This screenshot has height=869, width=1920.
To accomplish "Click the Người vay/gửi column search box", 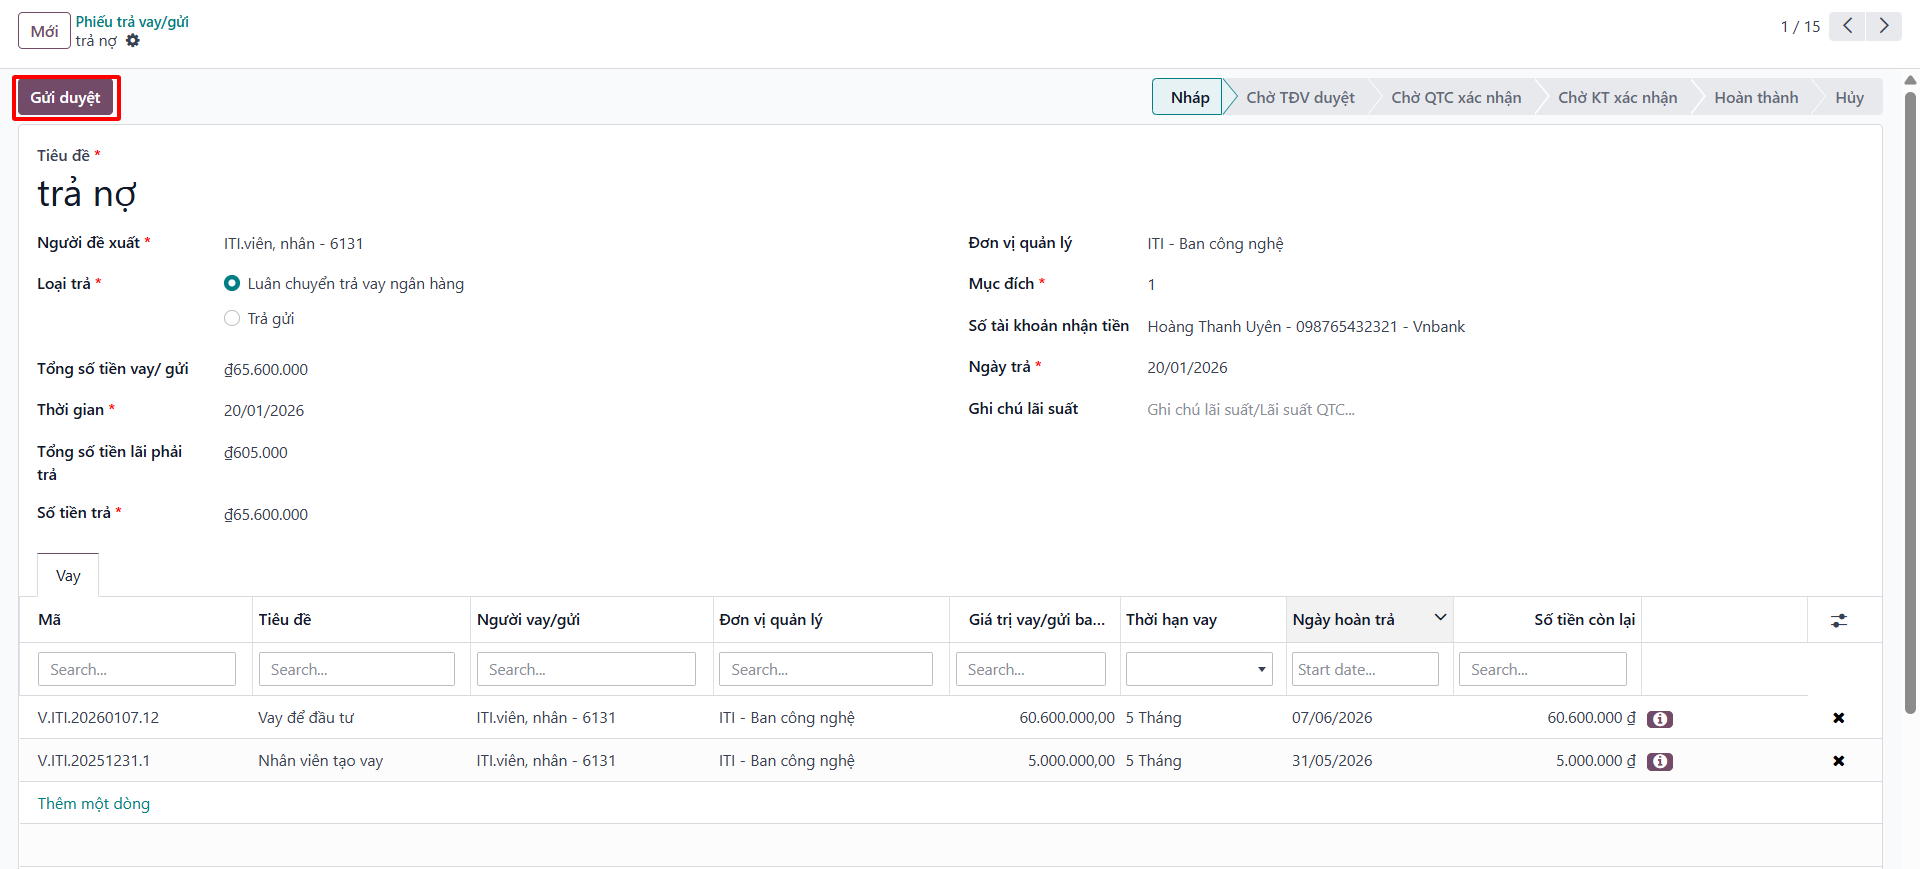I will click(x=586, y=669).
